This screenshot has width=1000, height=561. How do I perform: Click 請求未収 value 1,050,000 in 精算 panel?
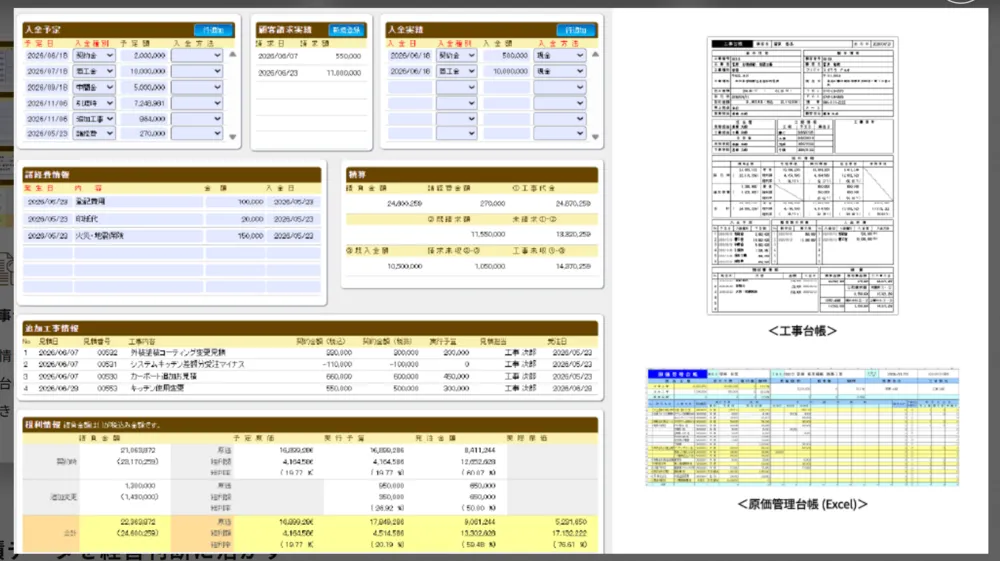coord(490,266)
